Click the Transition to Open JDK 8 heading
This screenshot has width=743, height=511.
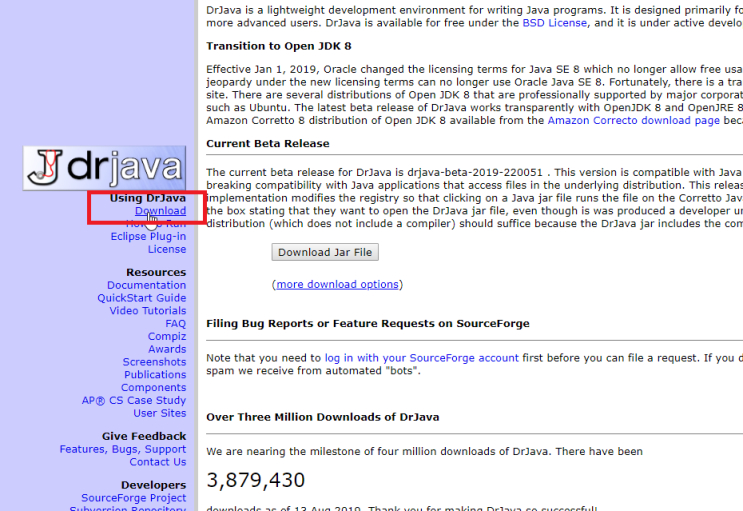279,46
